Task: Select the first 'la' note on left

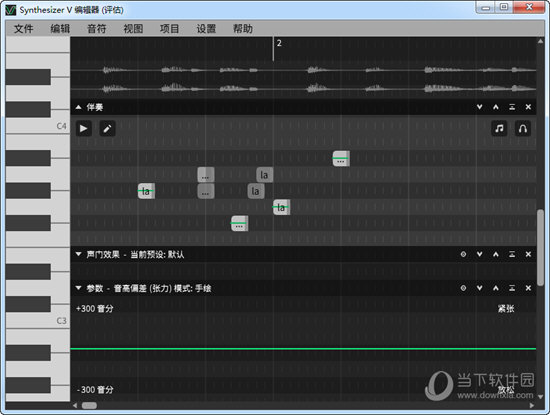Action: pos(146,191)
